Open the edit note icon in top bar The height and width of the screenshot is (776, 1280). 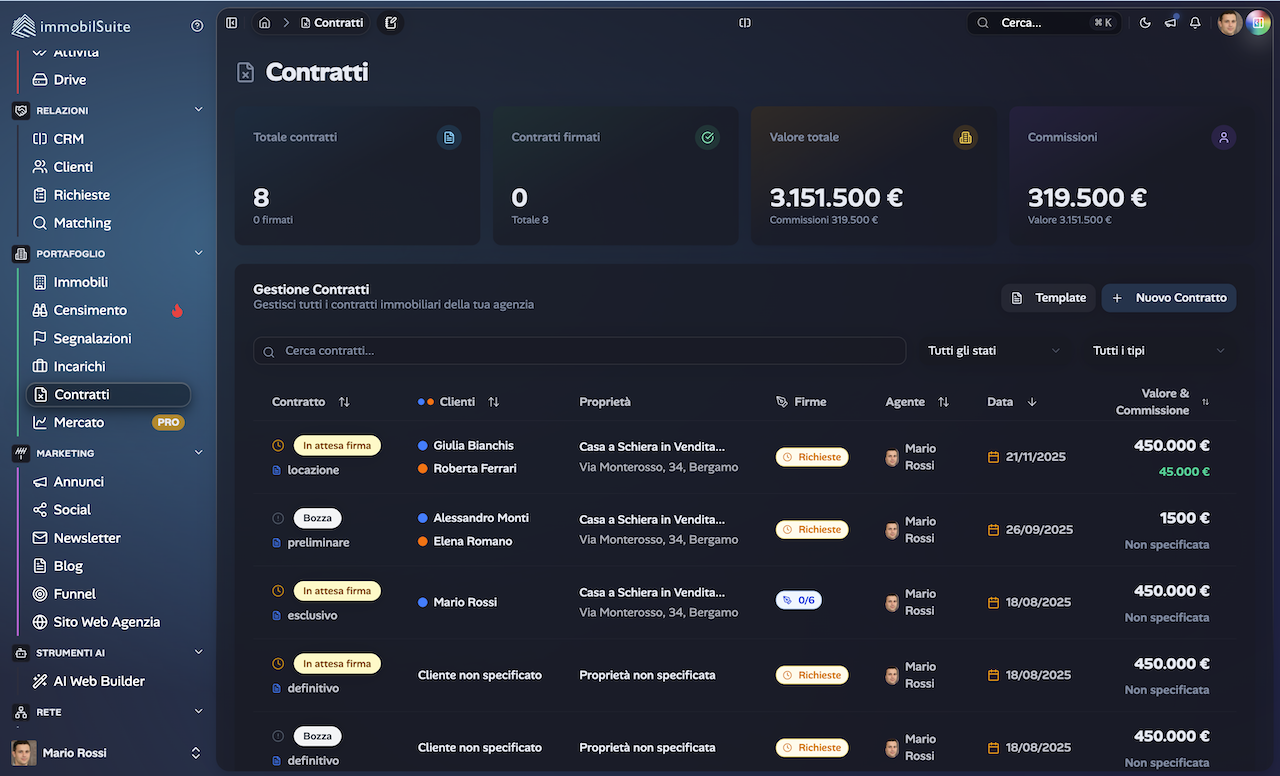[391, 23]
